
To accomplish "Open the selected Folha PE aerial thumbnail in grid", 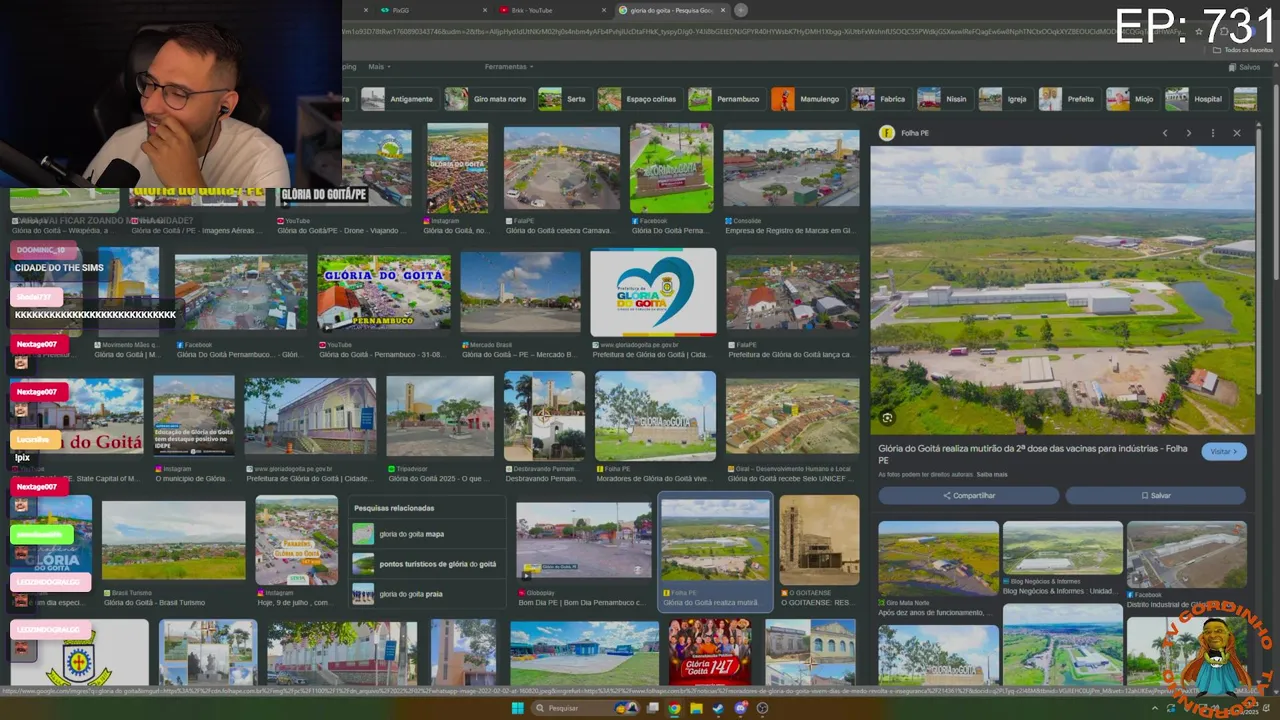I will pyautogui.click(x=715, y=541).
